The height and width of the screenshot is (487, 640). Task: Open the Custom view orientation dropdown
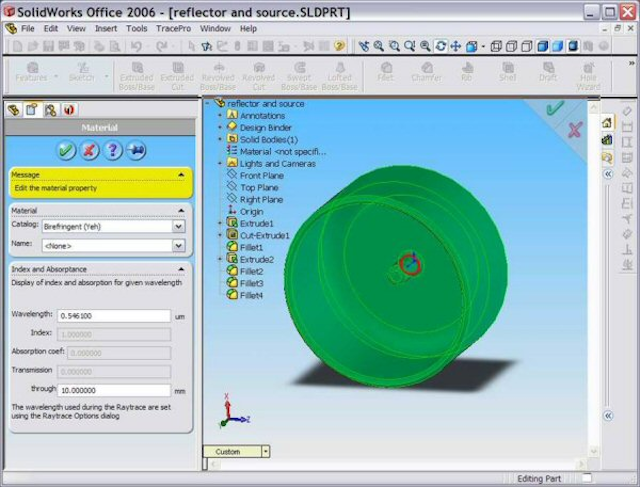coord(266,451)
